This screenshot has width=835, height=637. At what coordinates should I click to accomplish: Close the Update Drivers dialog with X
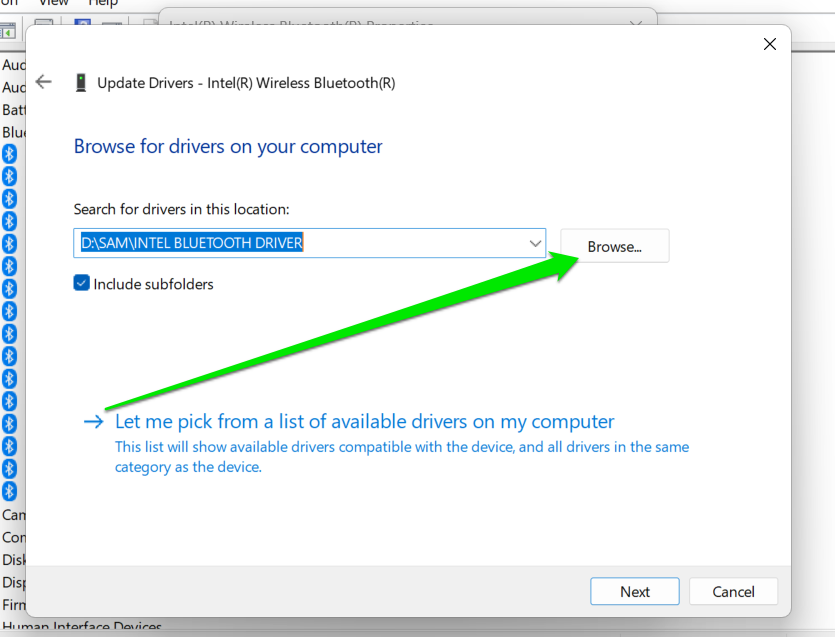769,44
